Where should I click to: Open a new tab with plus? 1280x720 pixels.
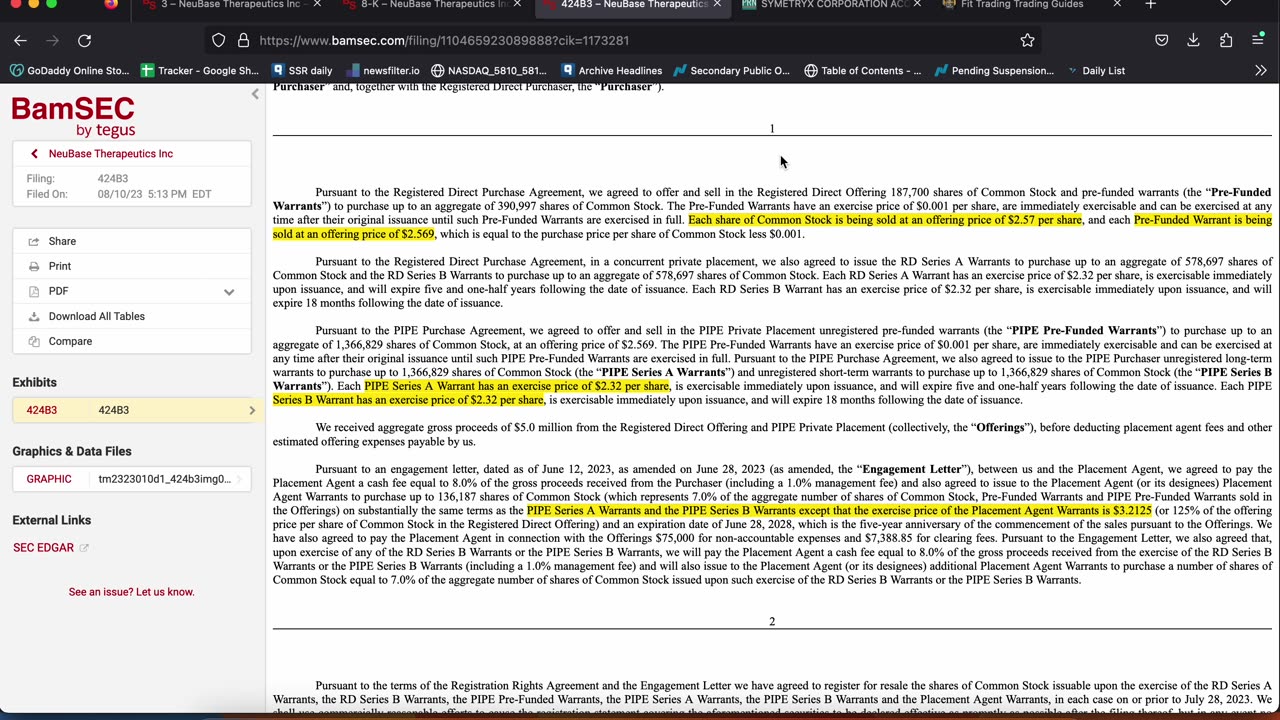(x=1150, y=5)
